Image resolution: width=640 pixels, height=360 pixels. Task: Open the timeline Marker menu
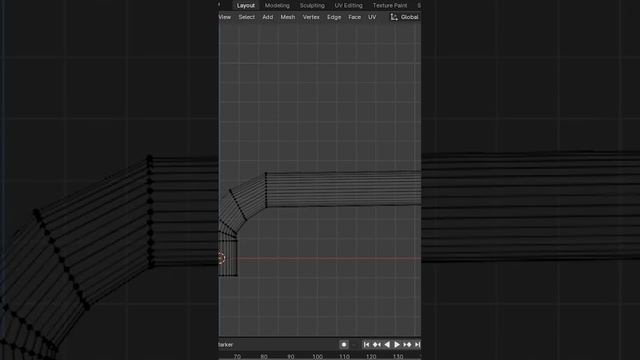[x=226, y=344]
